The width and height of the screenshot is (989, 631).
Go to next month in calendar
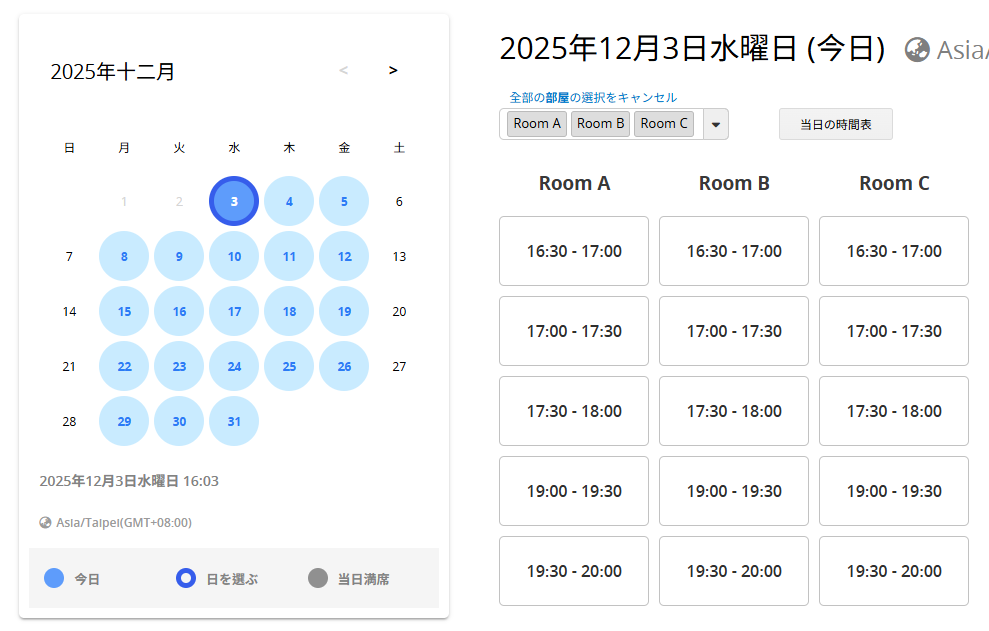tap(393, 70)
